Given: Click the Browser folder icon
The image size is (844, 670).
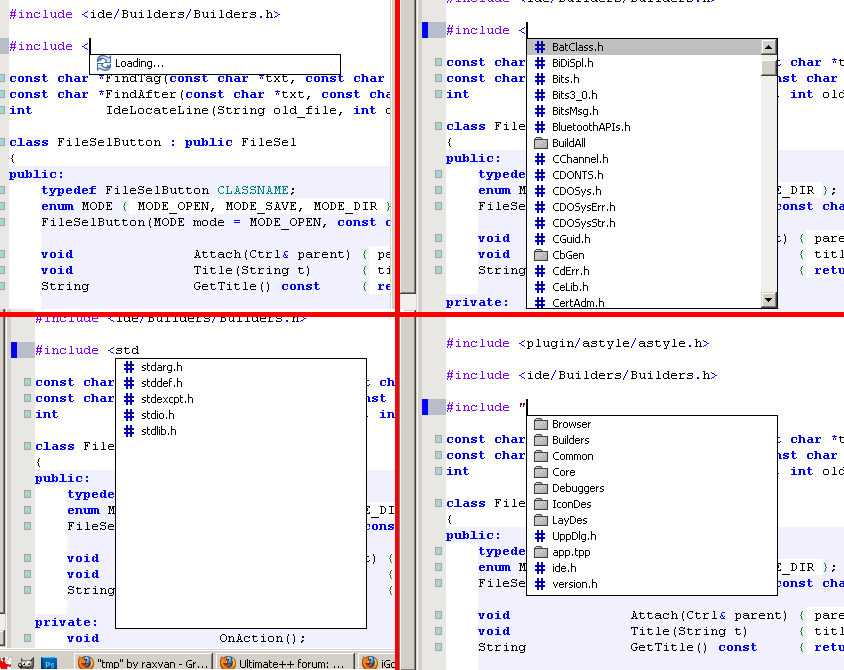Looking at the screenshot, I should point(540,424).
